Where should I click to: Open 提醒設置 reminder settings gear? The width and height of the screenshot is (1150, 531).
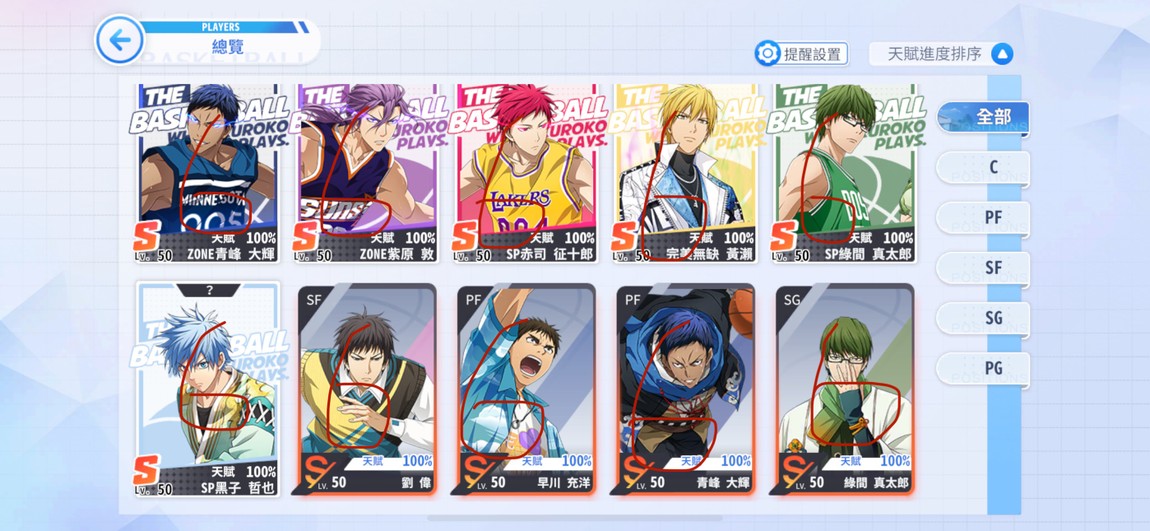pyautogui.click(x=767, y=54)
